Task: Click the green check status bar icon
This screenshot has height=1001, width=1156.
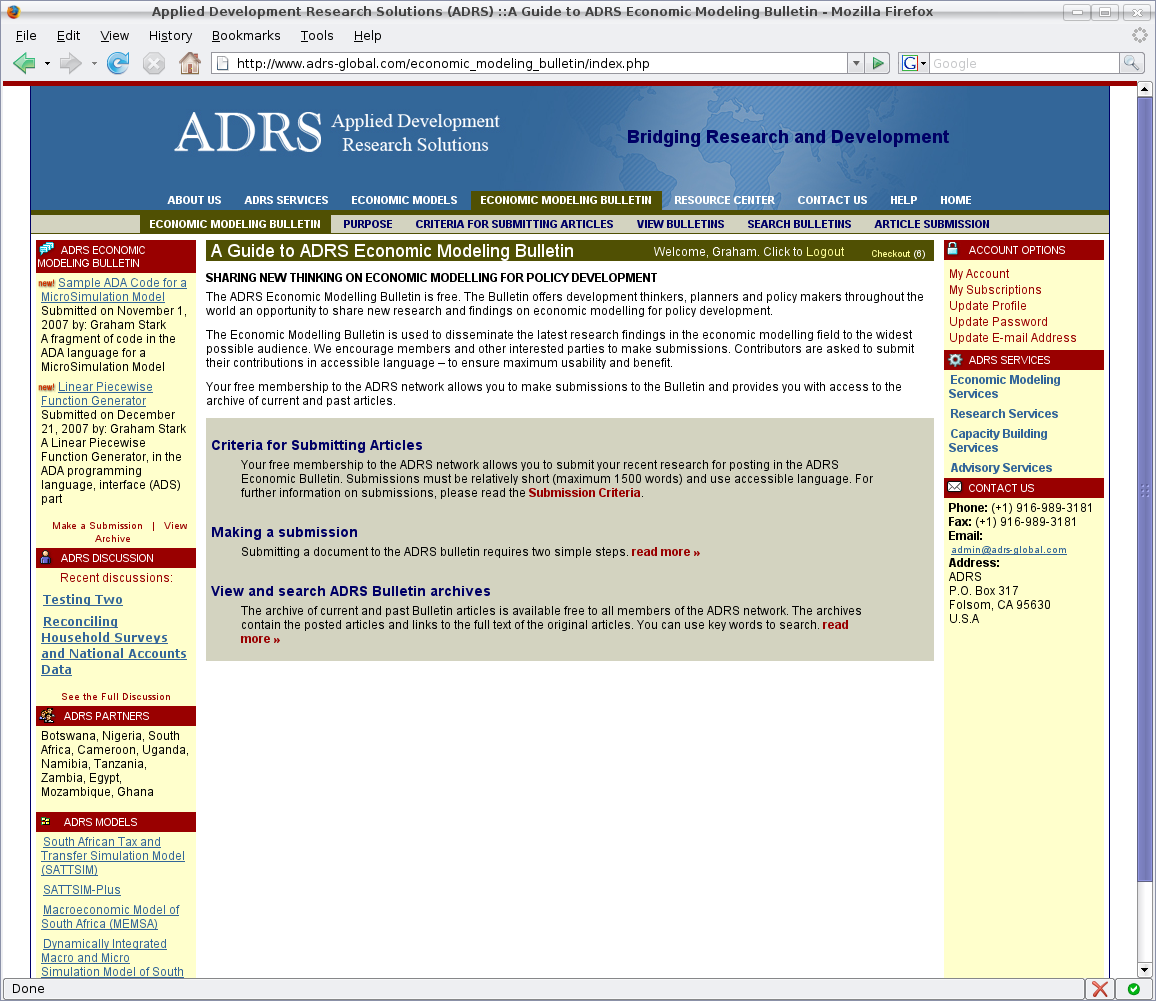Action: (1133, 989)
